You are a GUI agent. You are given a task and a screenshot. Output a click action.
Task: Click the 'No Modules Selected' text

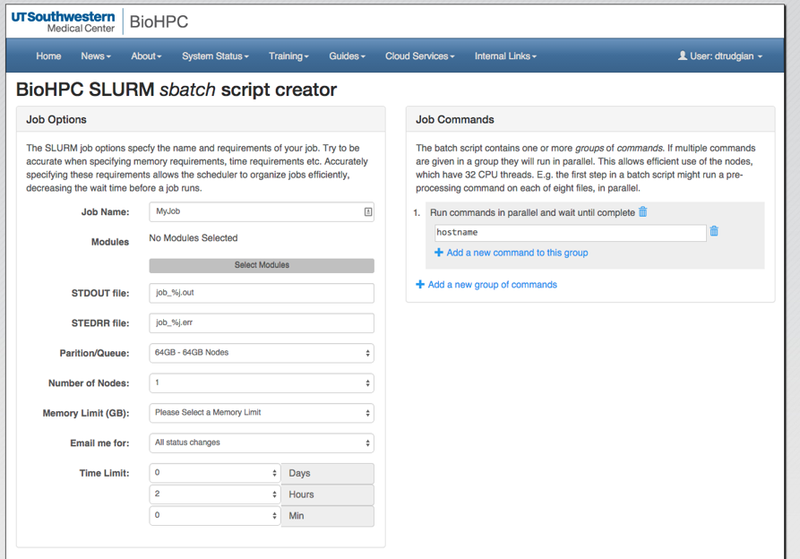point(193,238)
